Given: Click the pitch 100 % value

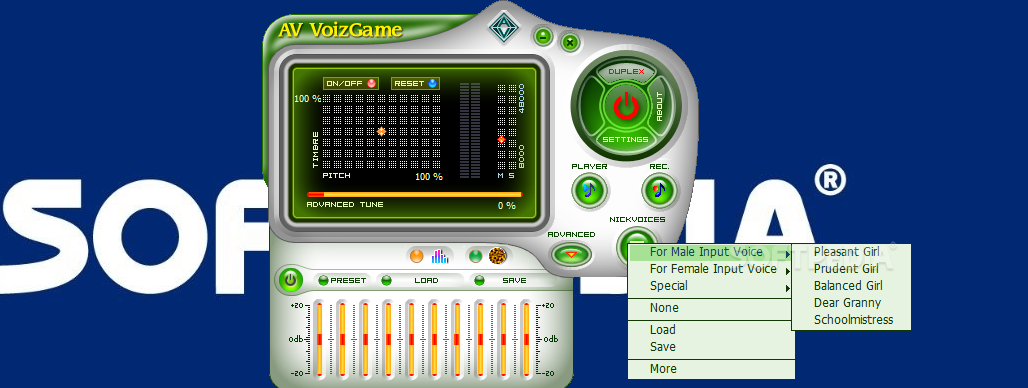Looking at the screenshot, I should 429,177.
